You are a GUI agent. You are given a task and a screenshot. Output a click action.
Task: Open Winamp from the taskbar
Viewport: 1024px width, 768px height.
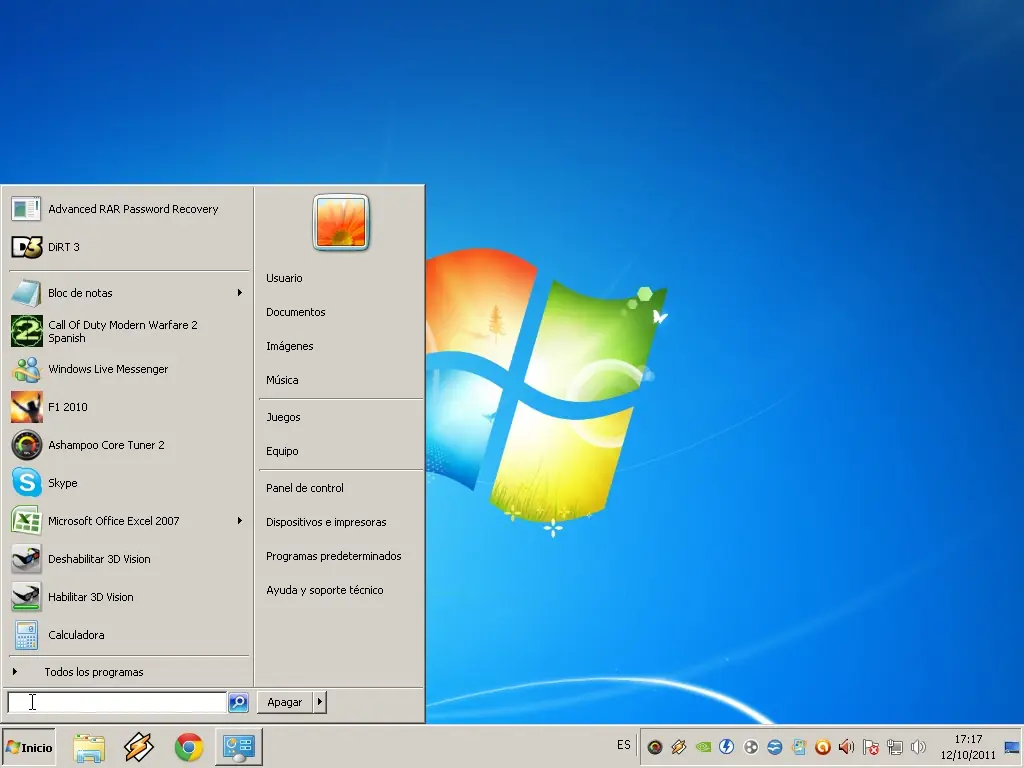[x=139, y=748]
